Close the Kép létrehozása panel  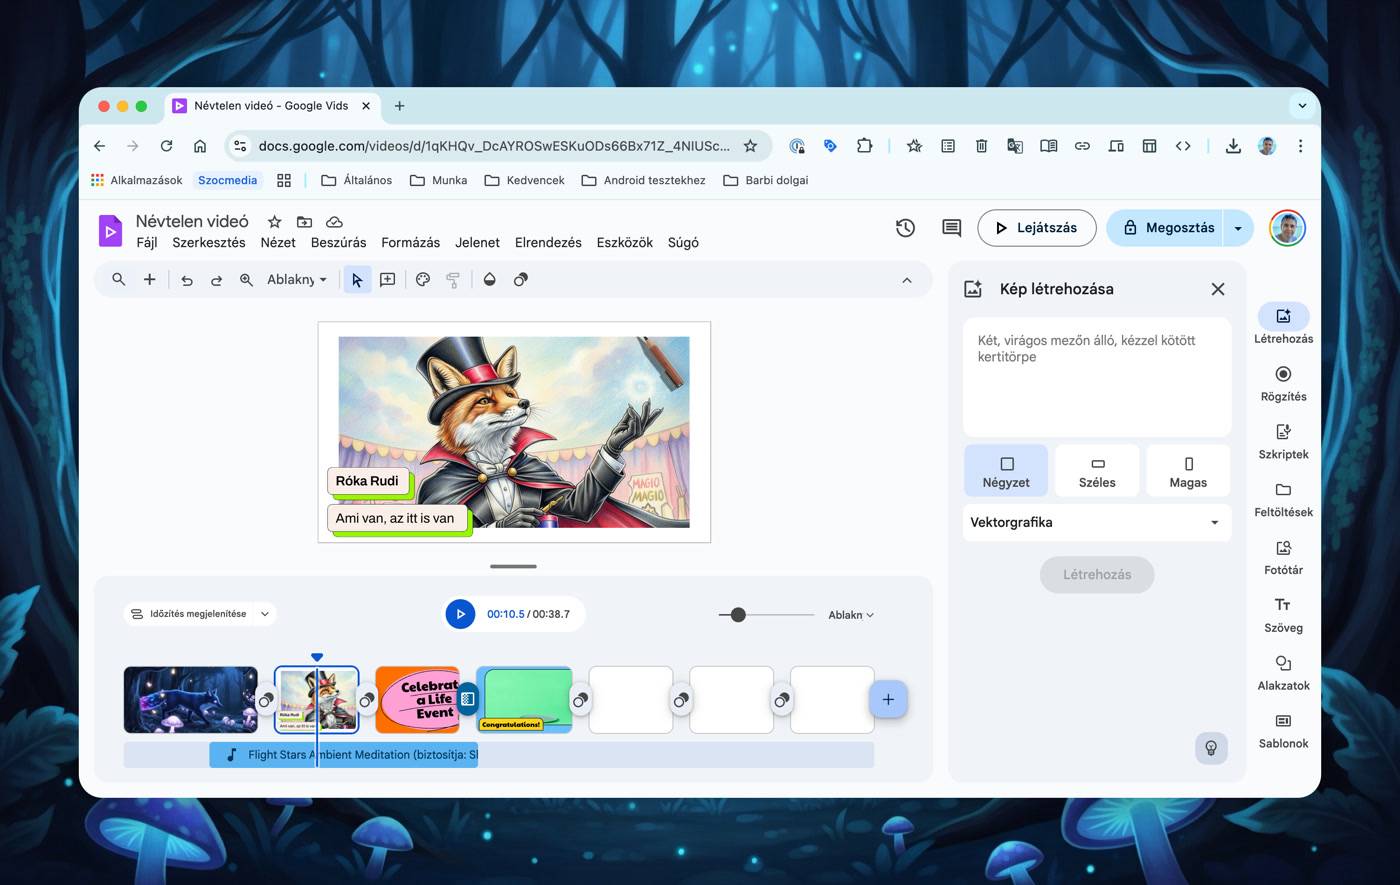(x=1217, y=289)
